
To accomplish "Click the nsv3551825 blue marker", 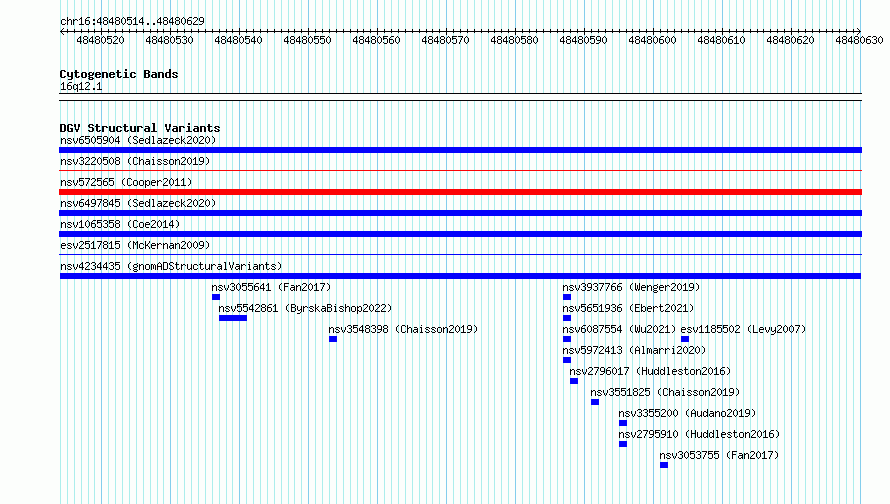I will [595, 402].
